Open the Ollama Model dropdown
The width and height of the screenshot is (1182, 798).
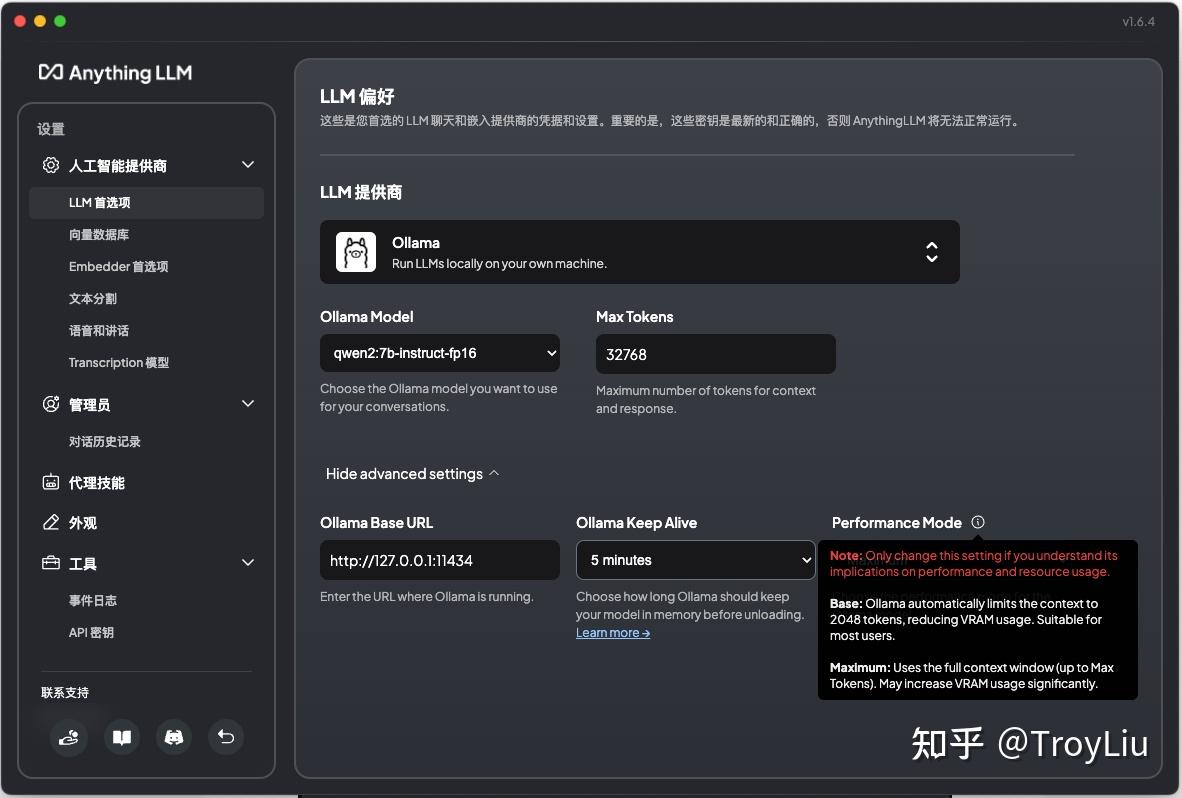(x=439, y=353)
